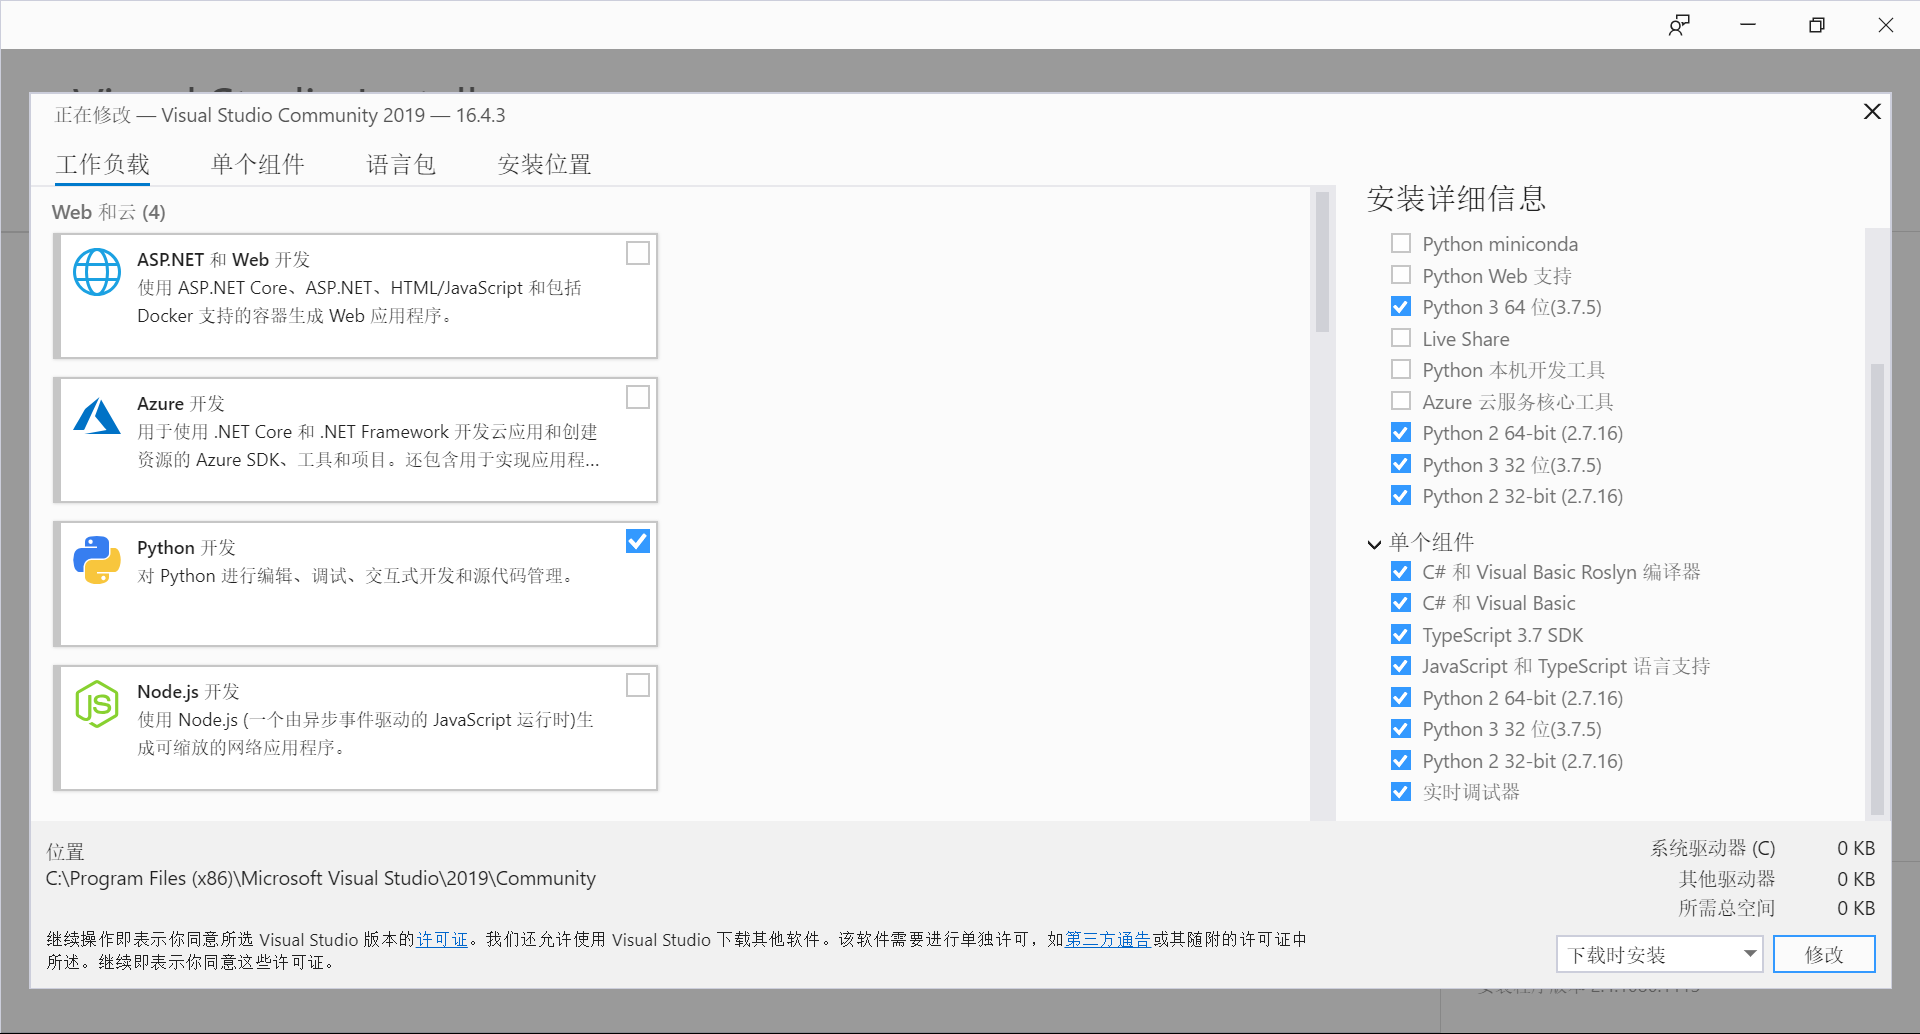Click the Azure logo icon
Viewport: 1920px width, 1034px height.
97,416
